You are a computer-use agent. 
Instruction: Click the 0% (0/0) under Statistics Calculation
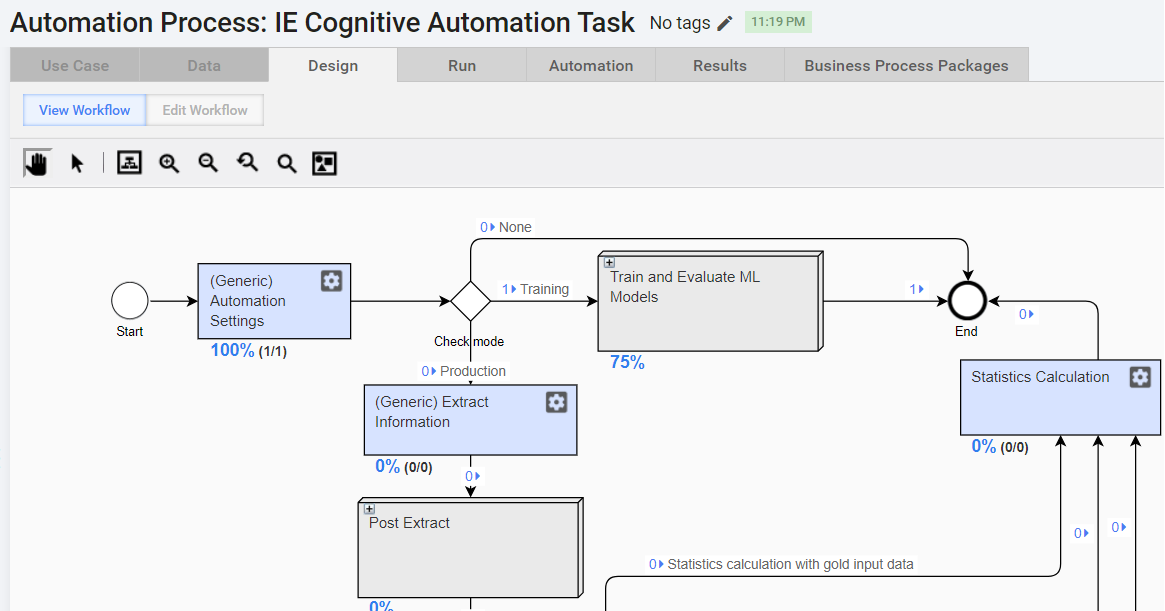(x=1000, y=446)
